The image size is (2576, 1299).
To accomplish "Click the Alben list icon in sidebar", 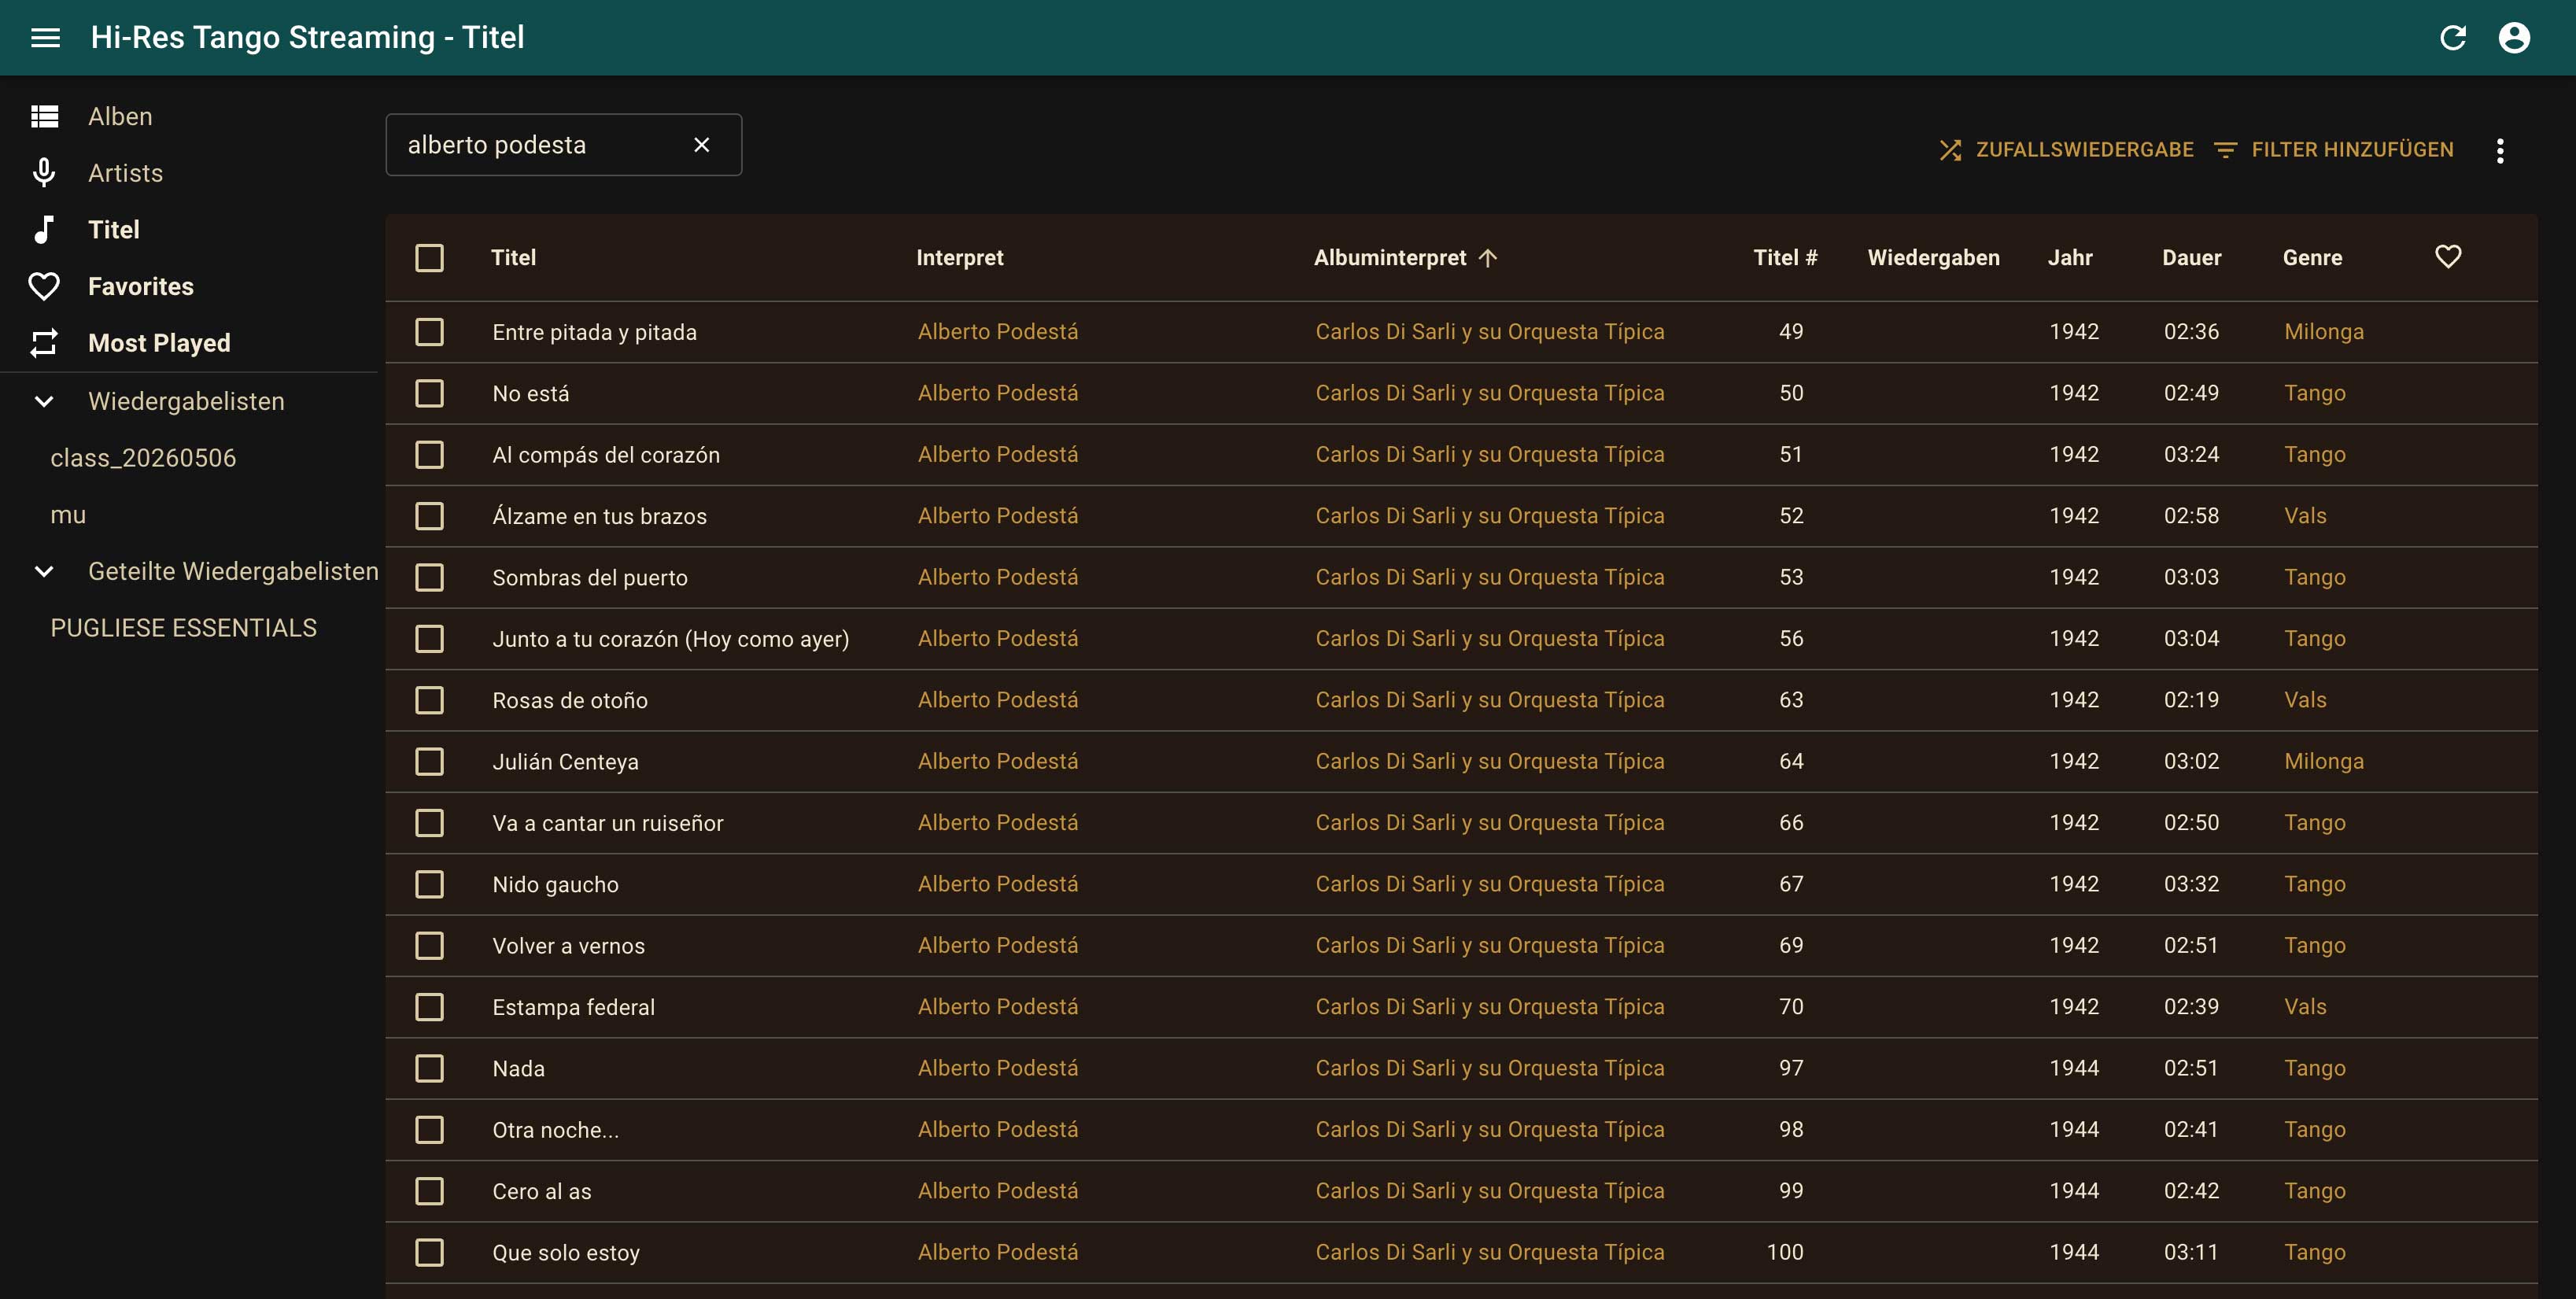I will coord(44,116).
